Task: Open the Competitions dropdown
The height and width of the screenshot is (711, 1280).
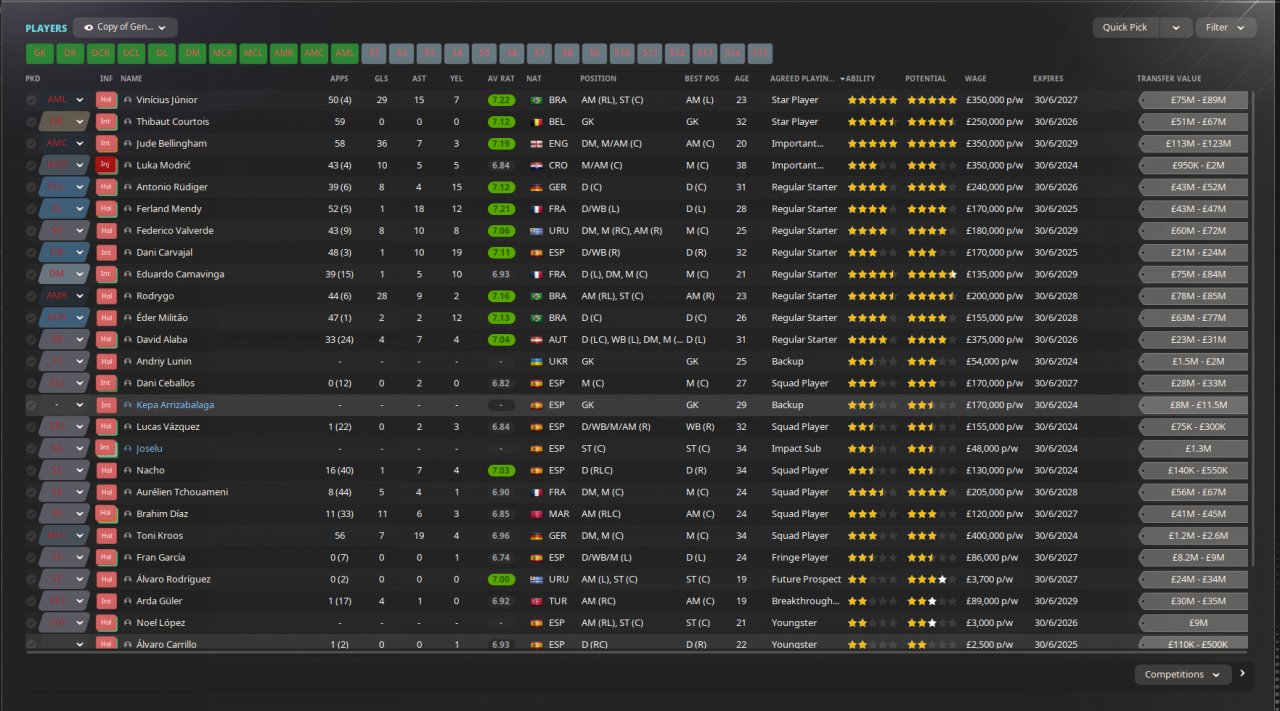Action: click(x=1183, y=675)
